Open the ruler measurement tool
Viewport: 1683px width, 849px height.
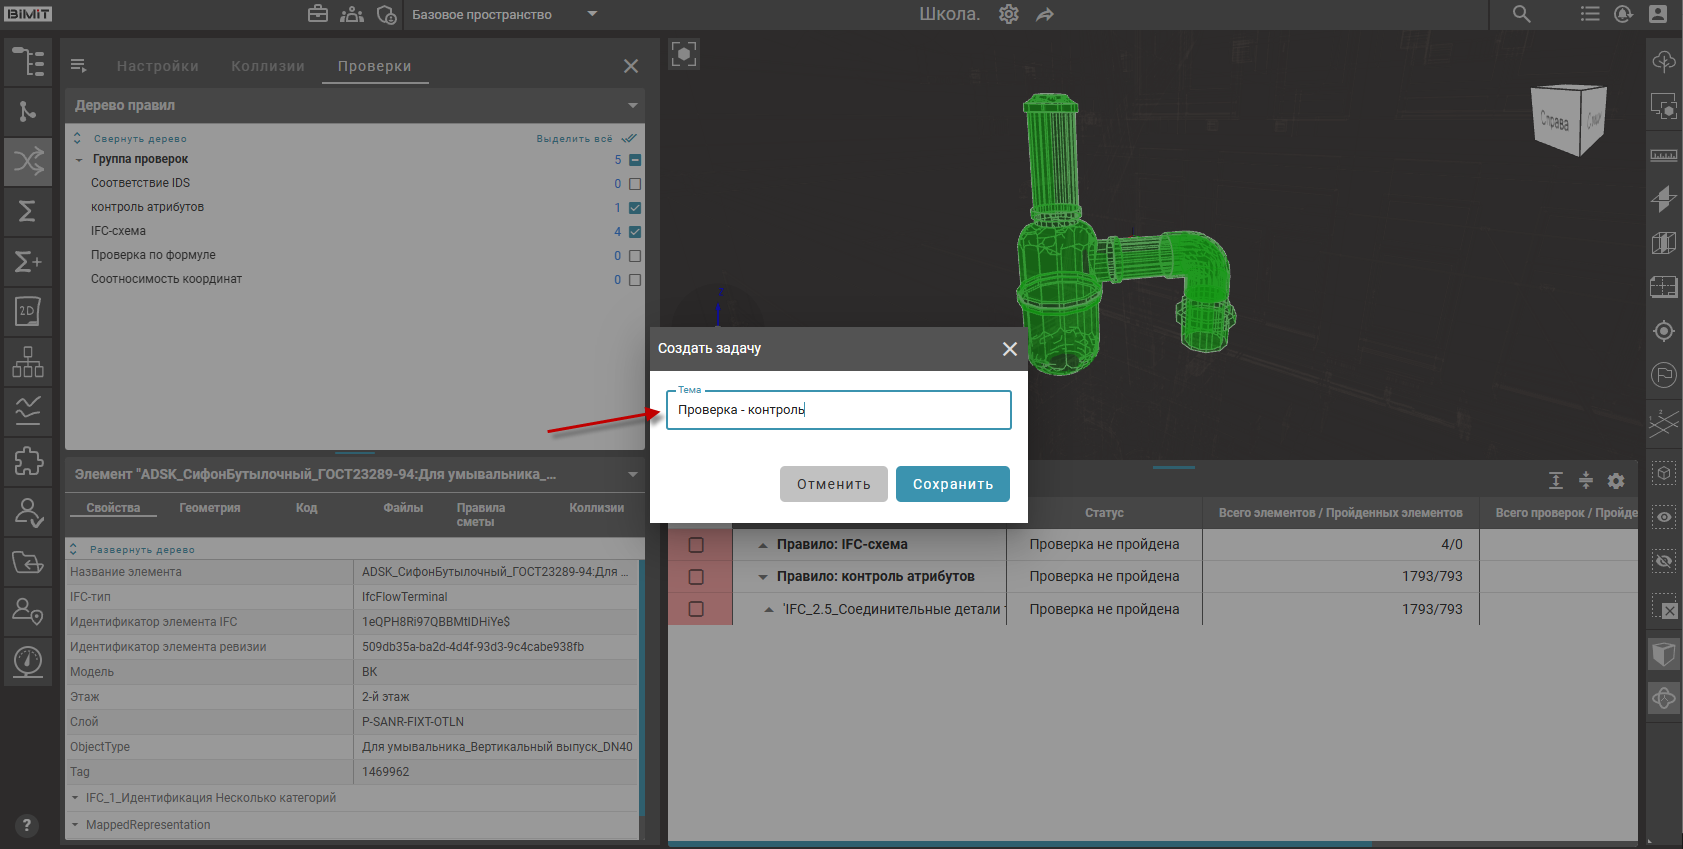[x=1664, y=154]
